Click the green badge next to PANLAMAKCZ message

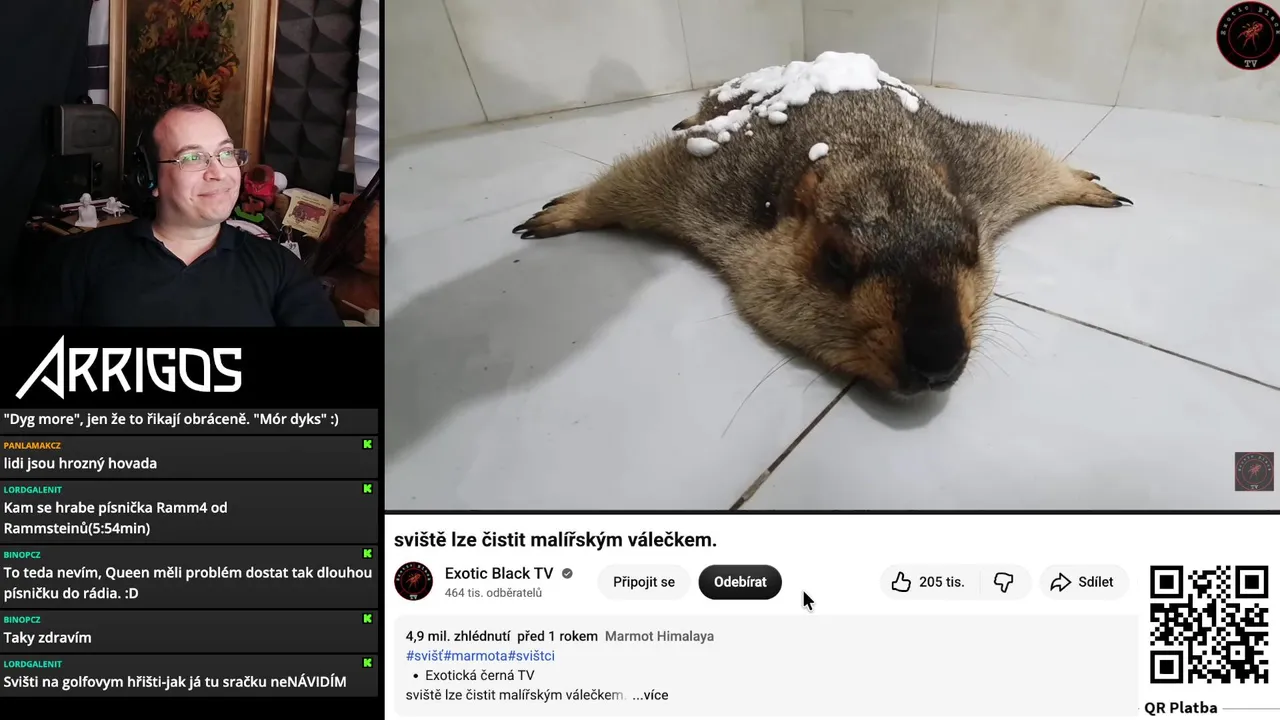(x=367, y=445)
